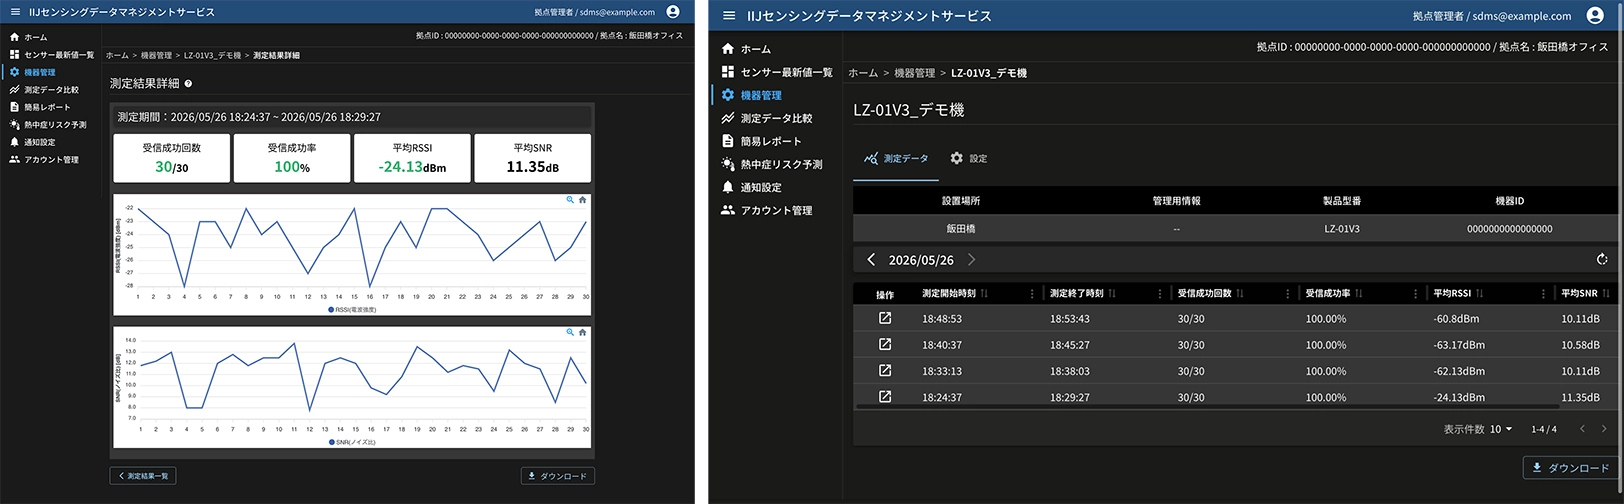The height and width of the screenshot is (504, 1624).
Task: Switch to 設定 tab
Action: 968,159
